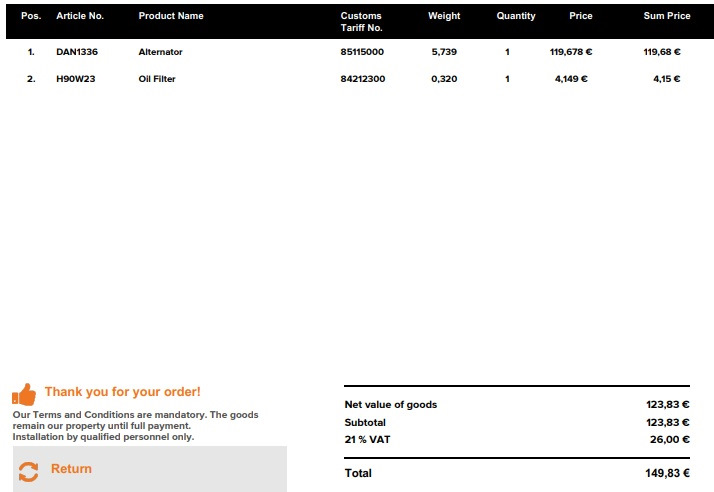714x492 pixels.
Task: Click the sum price 119,68 €
Action: [662, 52]
